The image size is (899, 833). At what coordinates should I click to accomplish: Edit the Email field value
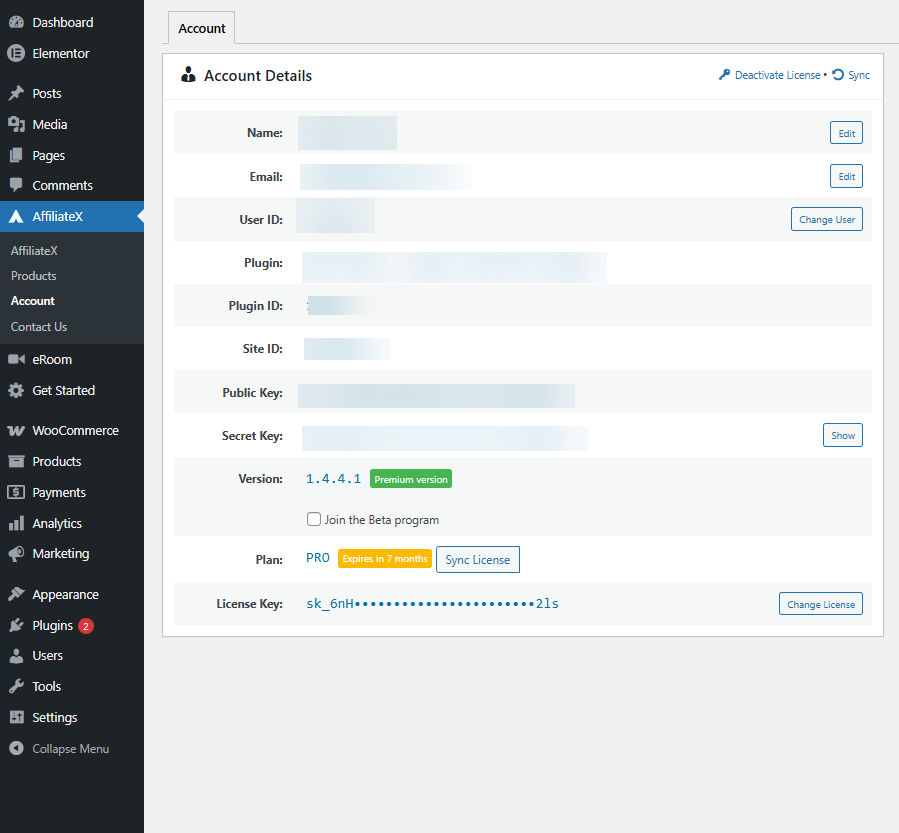(846, 176)
